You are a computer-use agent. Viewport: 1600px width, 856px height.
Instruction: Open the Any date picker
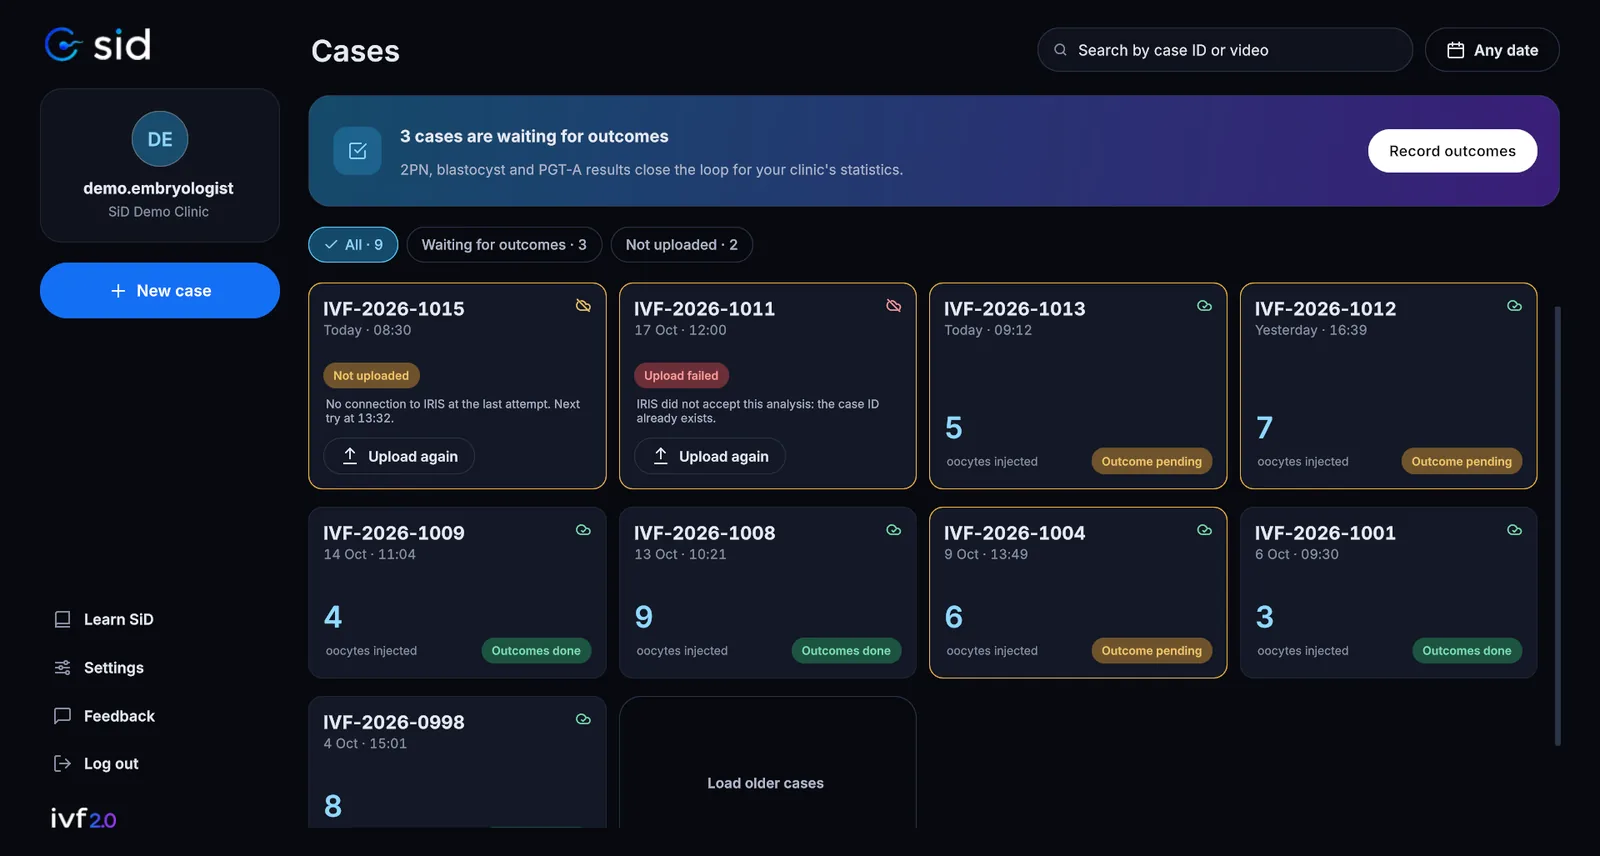coord(1492,50)
